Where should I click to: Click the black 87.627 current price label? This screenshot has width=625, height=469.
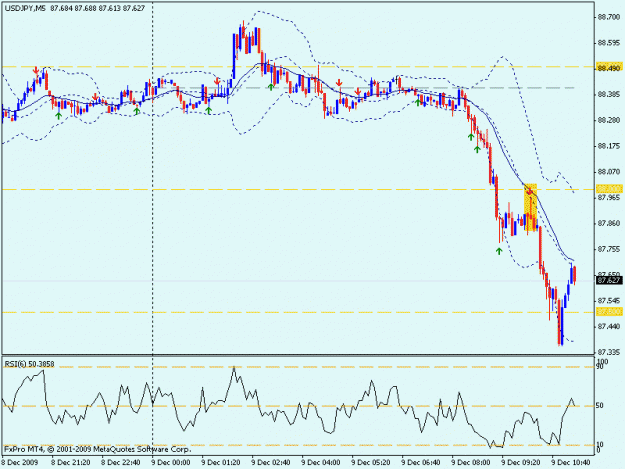pyautogui.click(x=609, y=280)
